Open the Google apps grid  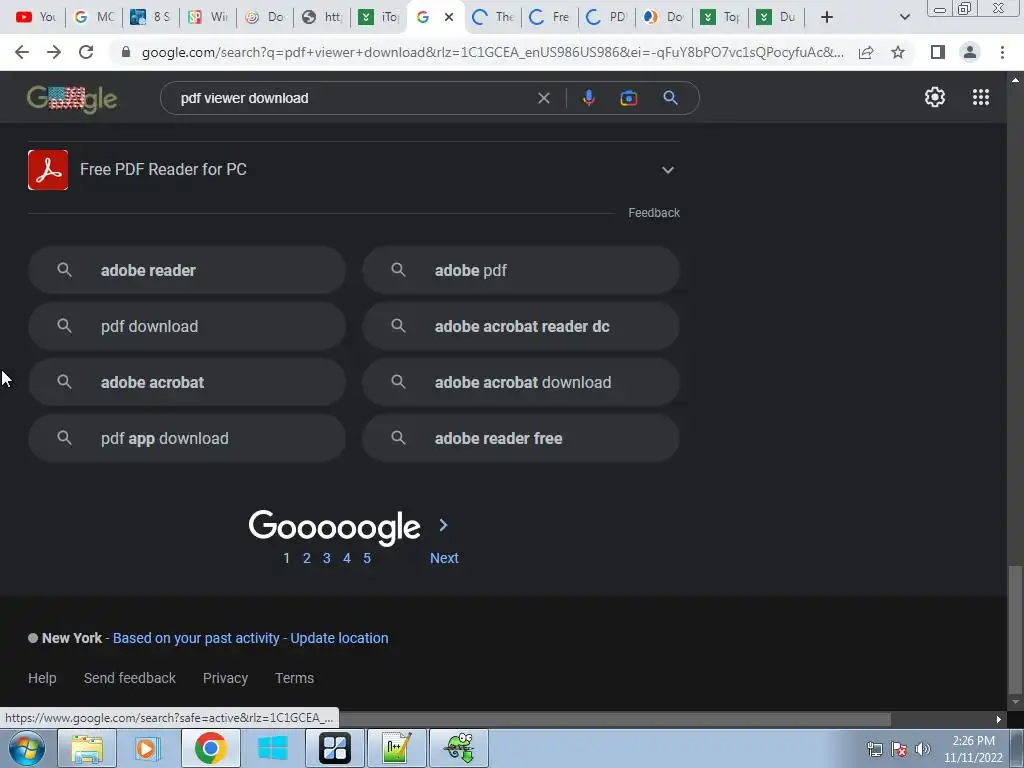(981, 97)
